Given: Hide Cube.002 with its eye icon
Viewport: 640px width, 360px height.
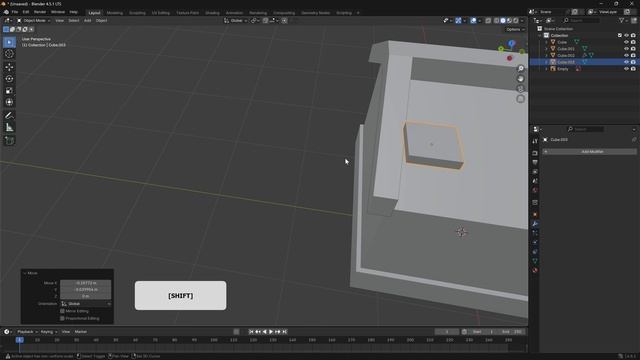Looking at the screenshot, I should click(626, 56).
